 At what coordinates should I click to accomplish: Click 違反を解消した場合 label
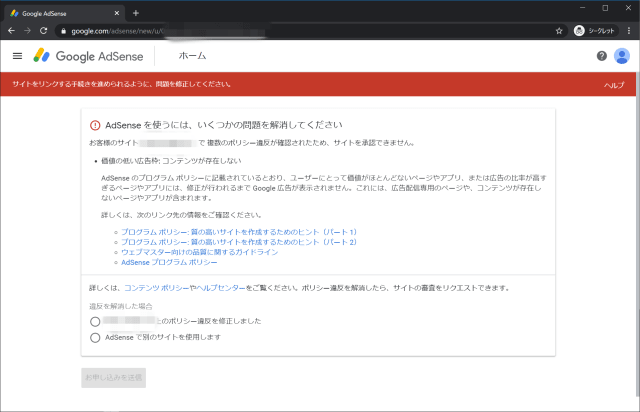click(121, 306)
